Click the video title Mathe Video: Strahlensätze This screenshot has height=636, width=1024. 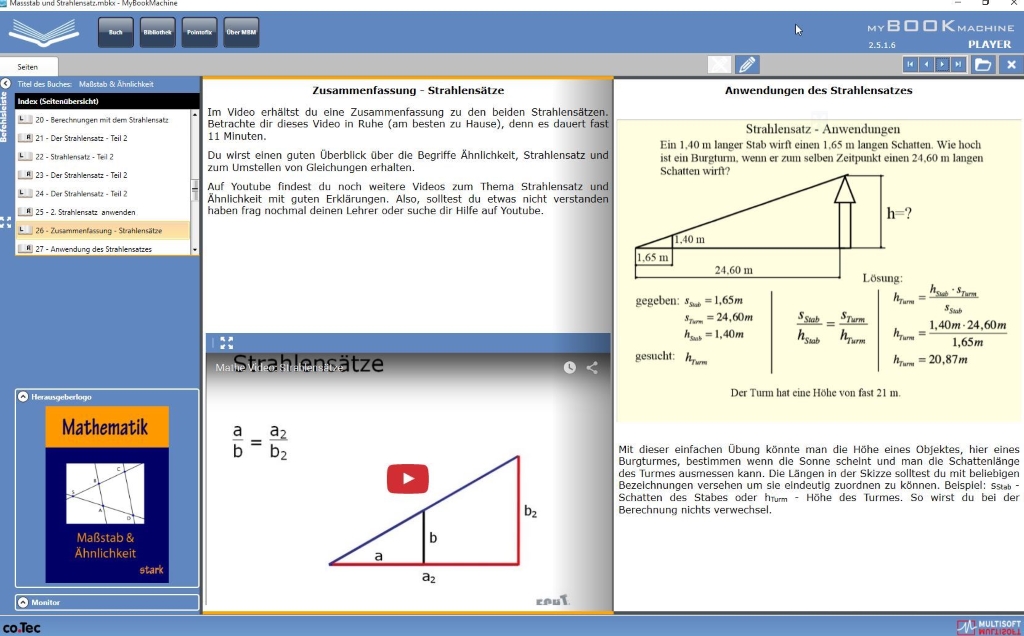[280, 368]
